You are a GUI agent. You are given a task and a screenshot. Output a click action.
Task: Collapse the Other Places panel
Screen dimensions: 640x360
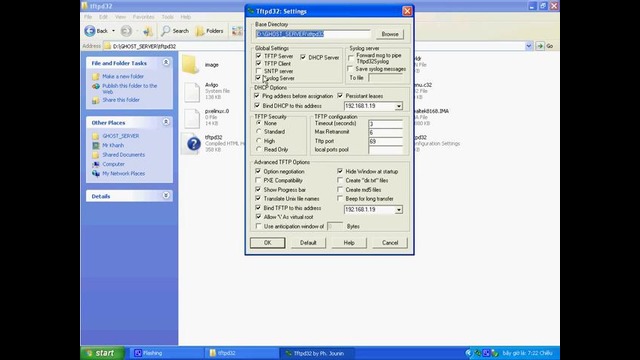[x=166, y=122]
